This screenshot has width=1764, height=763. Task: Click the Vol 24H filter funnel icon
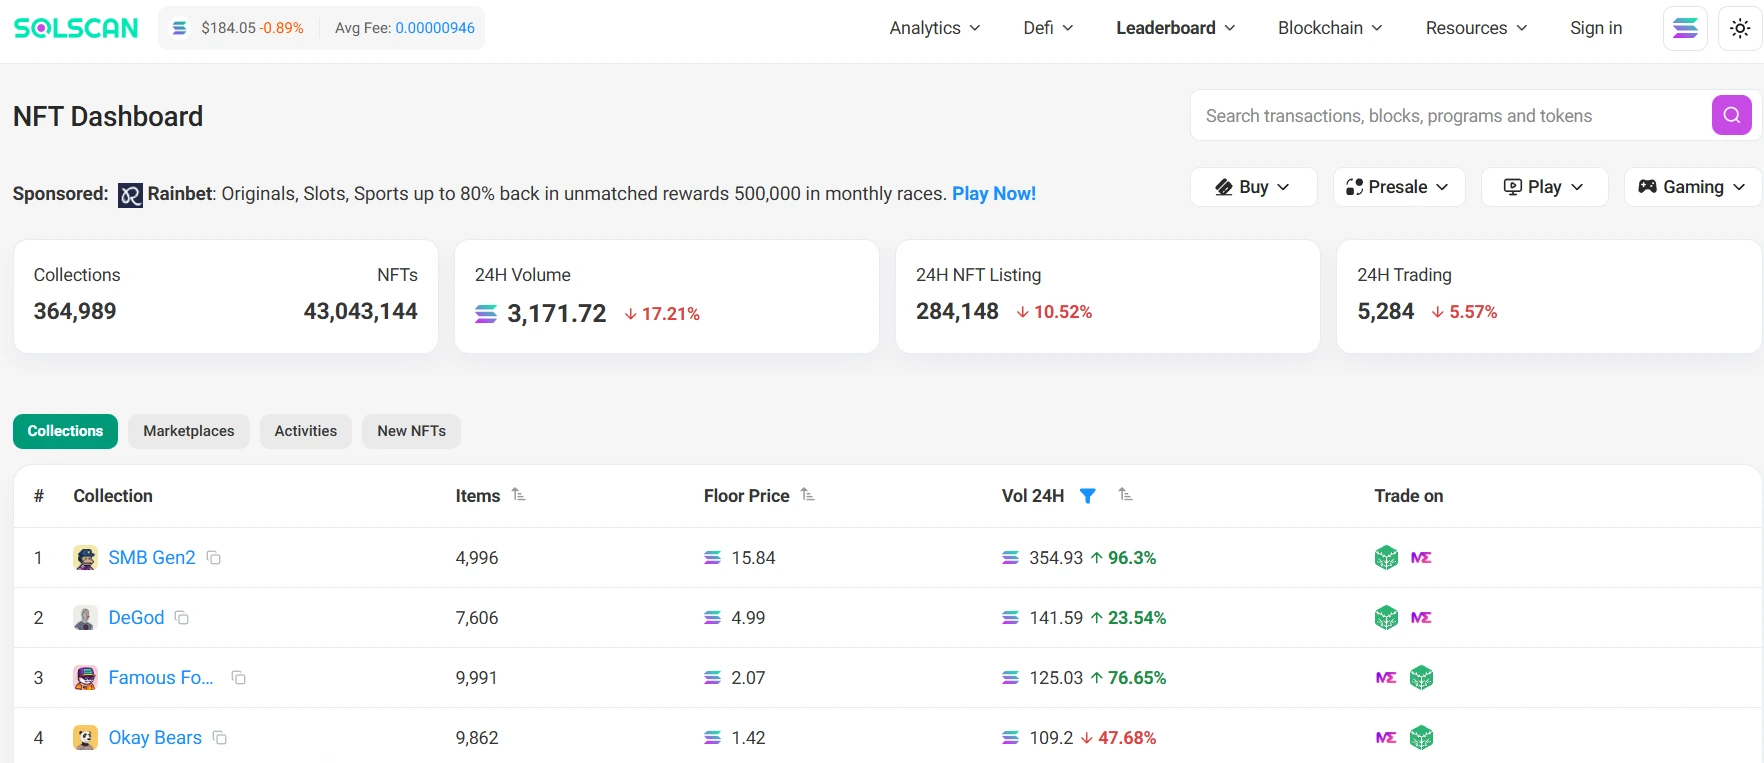click(1088, 496)
